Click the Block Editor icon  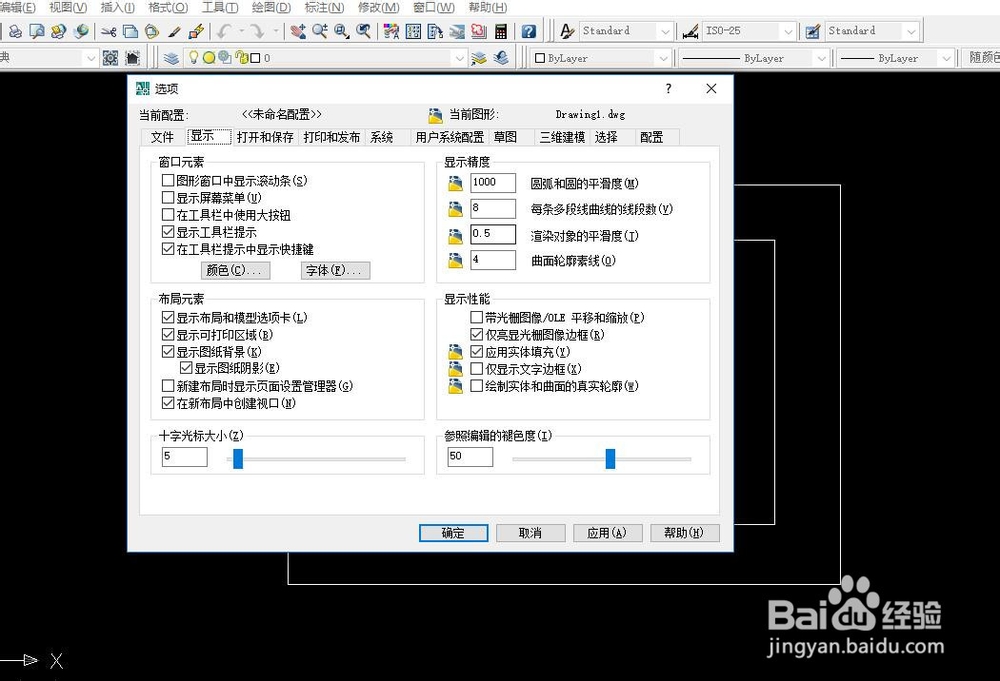click(196, 31)
